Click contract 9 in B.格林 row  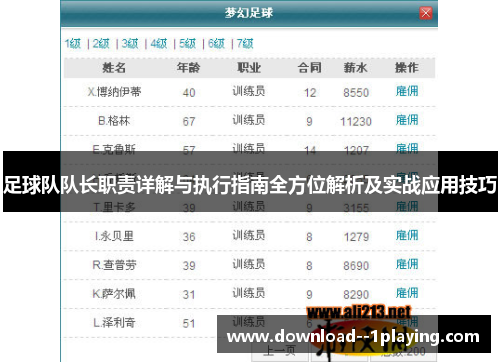pos(309,122)
